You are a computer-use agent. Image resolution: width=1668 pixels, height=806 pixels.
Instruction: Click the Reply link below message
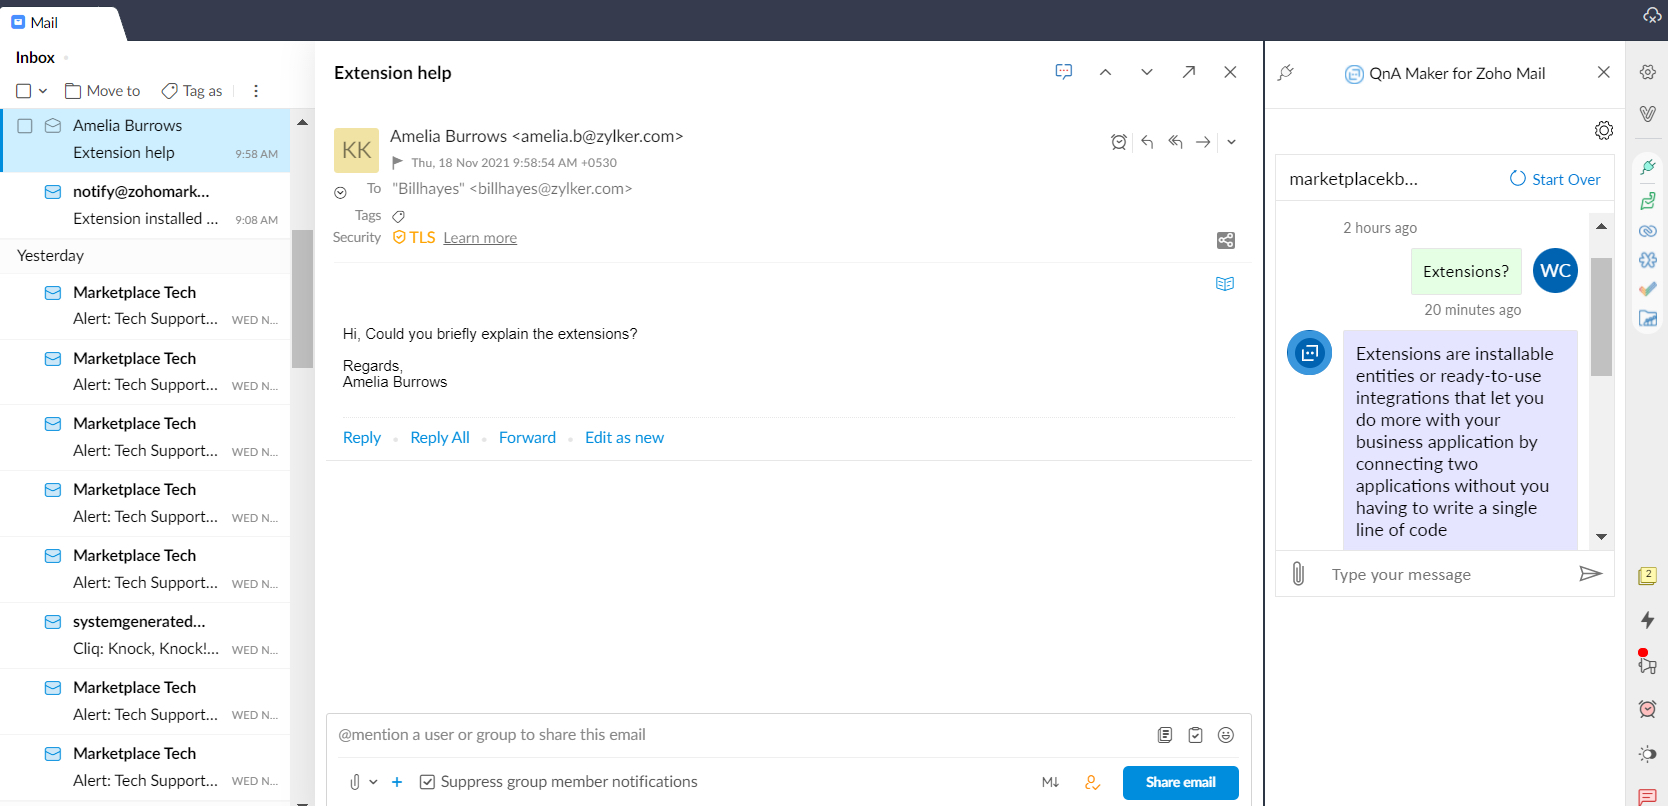click(x=362, y=438)
